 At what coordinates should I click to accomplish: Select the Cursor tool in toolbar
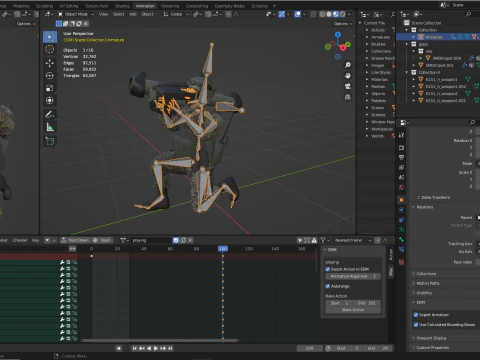coord(50,49)
